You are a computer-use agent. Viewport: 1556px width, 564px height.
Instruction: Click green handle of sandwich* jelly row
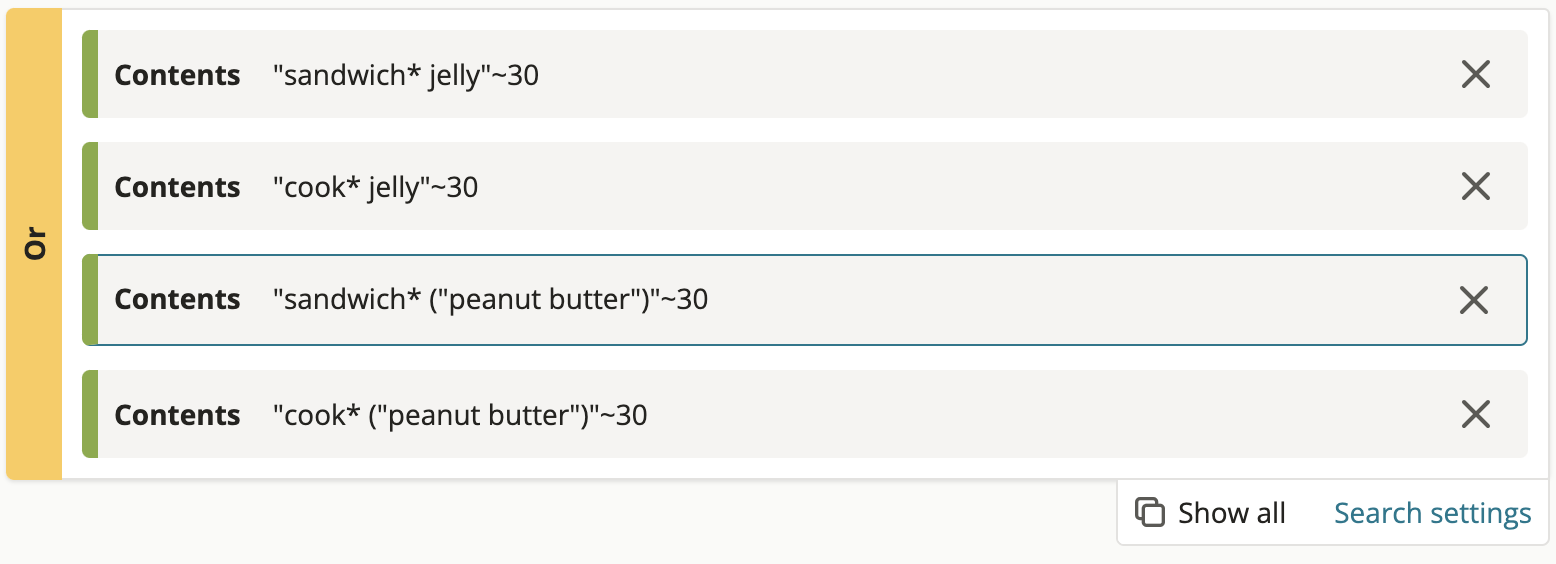(90, 74)
